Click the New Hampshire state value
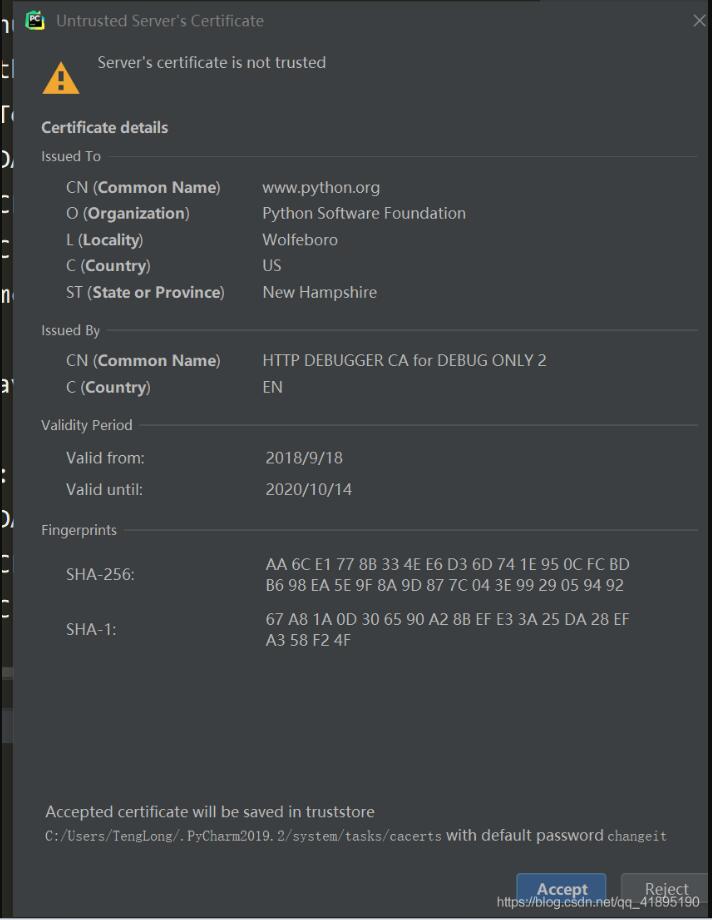 (x=320, y=292)
